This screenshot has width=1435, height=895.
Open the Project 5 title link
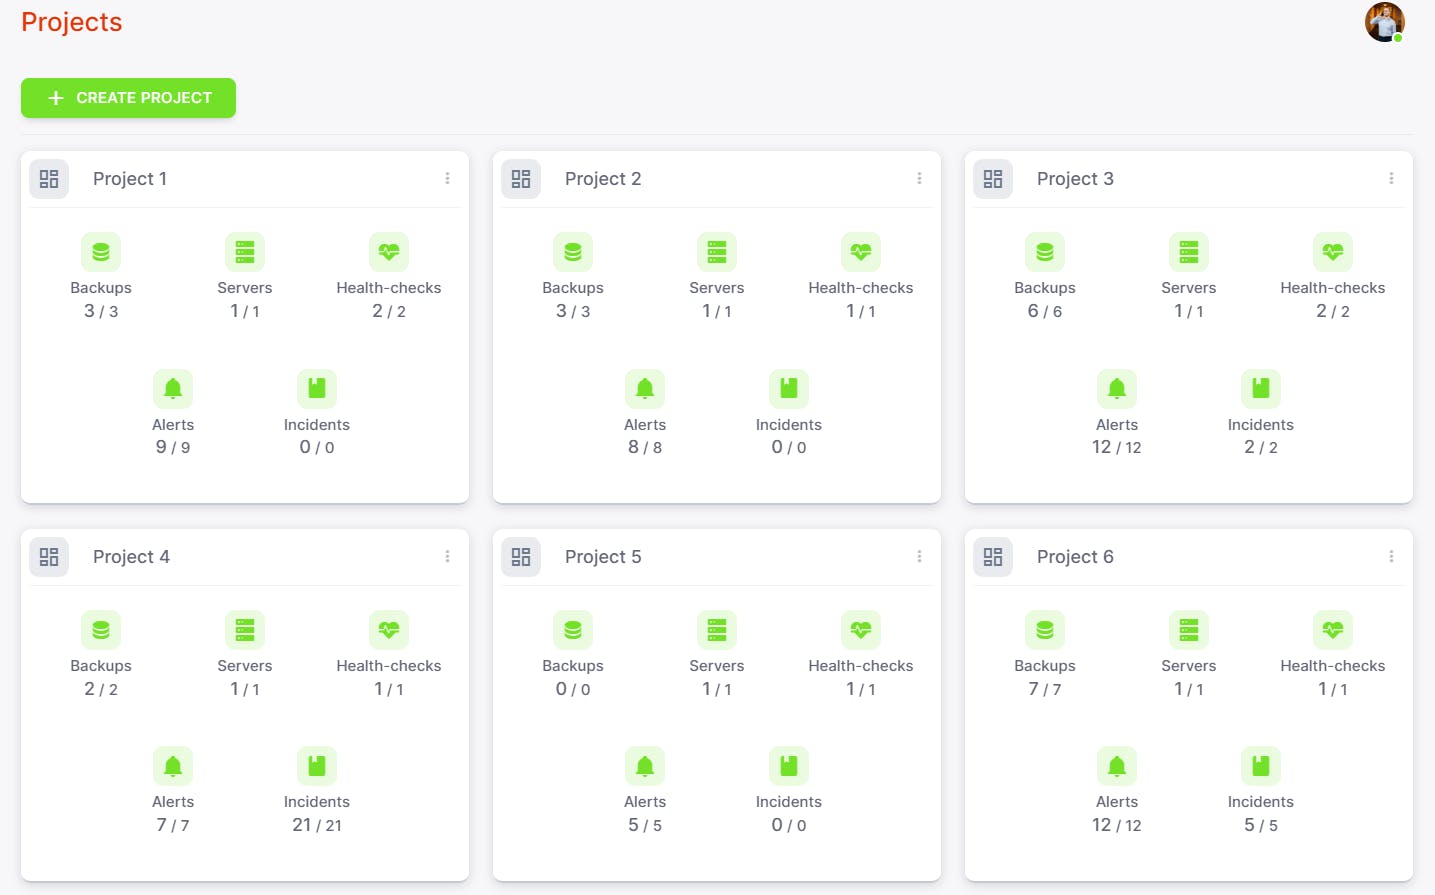(603, 557)
